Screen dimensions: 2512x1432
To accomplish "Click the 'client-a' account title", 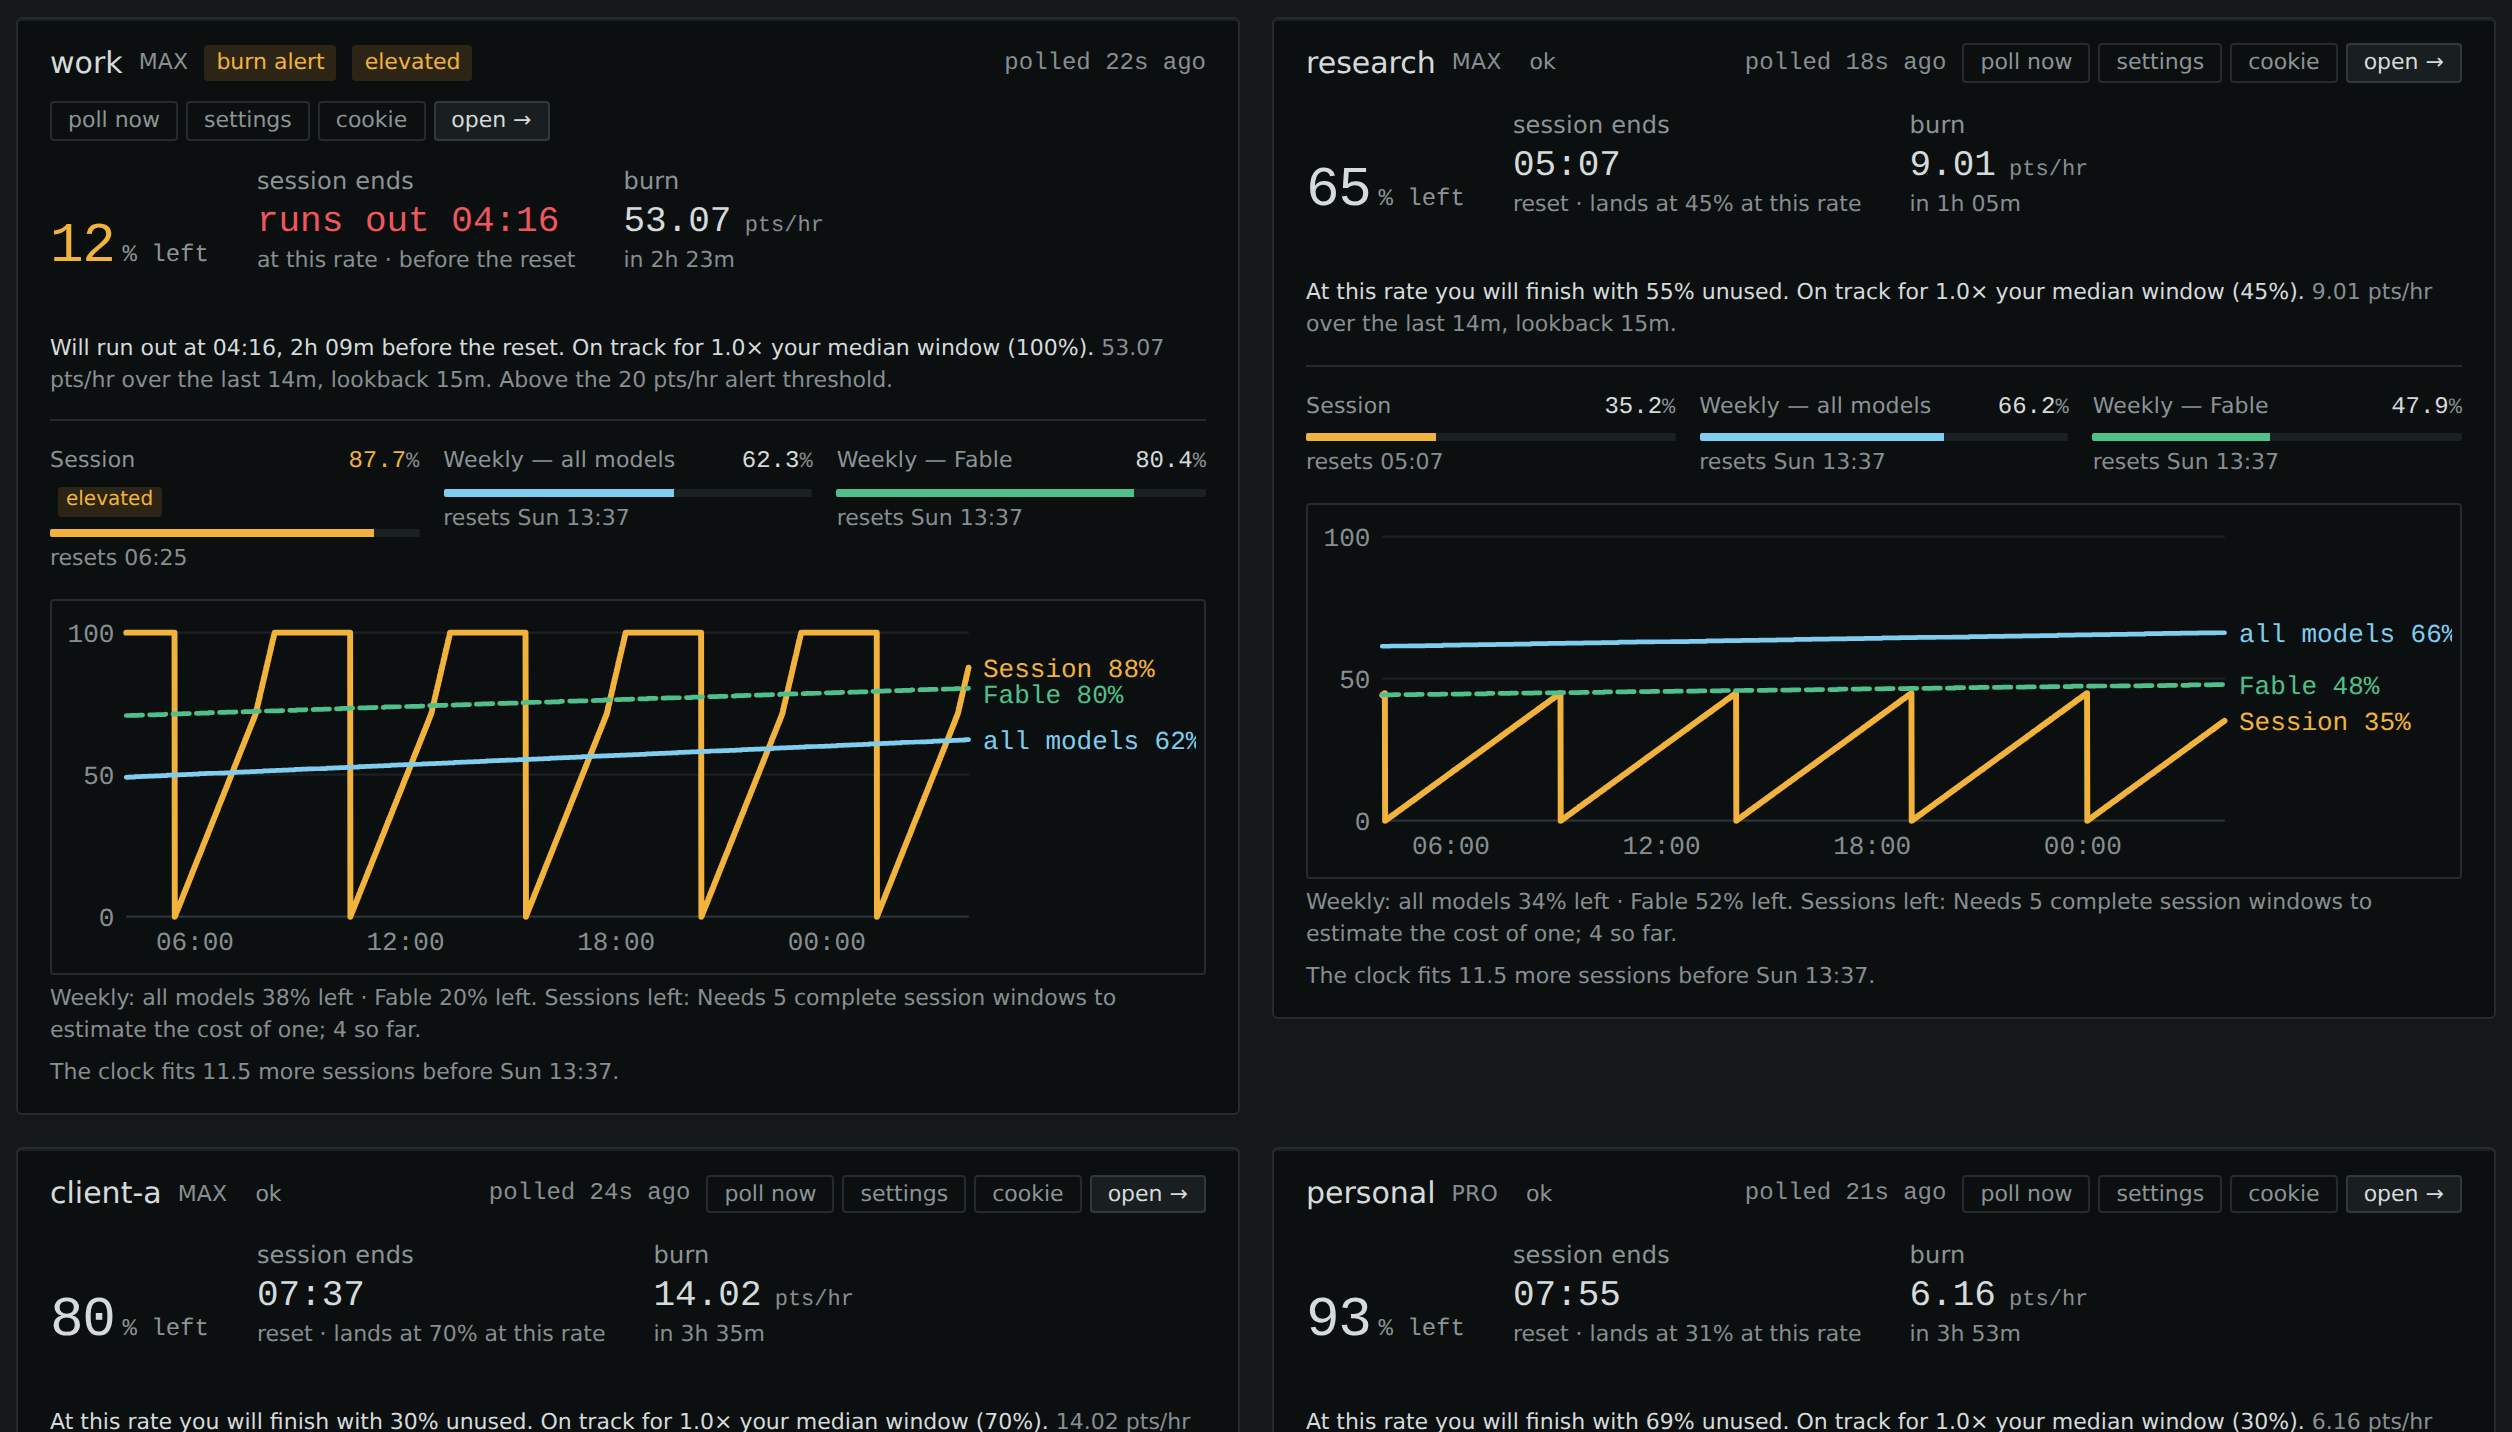I will click(105, 1193).
